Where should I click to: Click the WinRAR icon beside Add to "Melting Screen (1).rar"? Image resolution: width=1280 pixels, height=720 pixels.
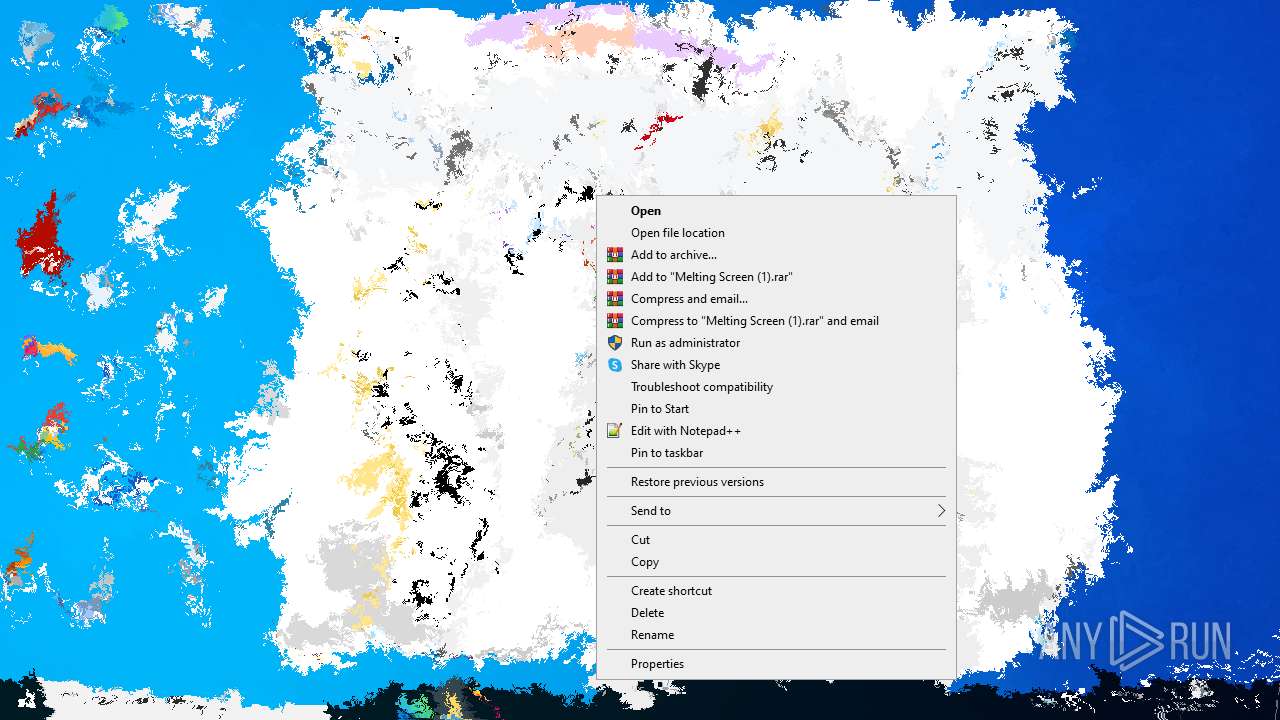615,277
